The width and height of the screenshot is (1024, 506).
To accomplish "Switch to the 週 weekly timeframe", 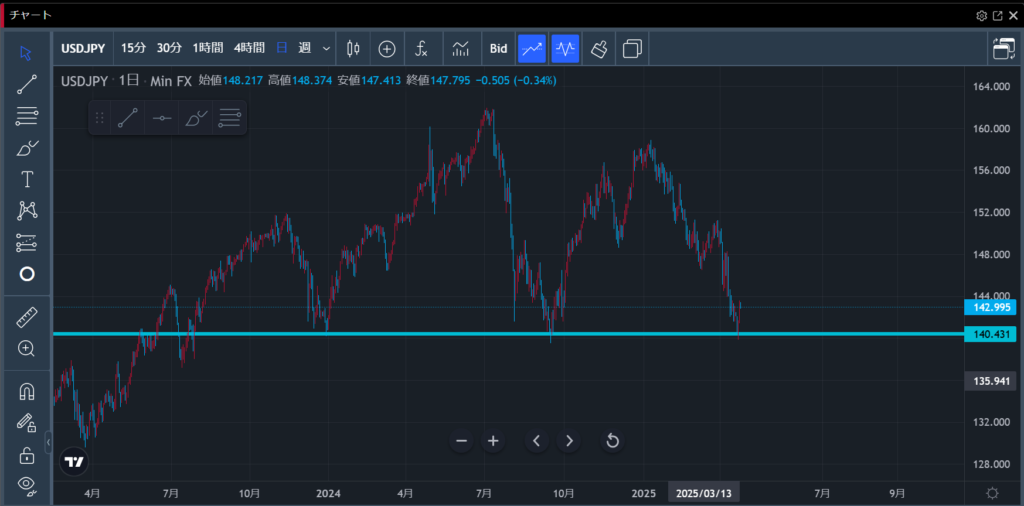I will click(x=304, y=48).
